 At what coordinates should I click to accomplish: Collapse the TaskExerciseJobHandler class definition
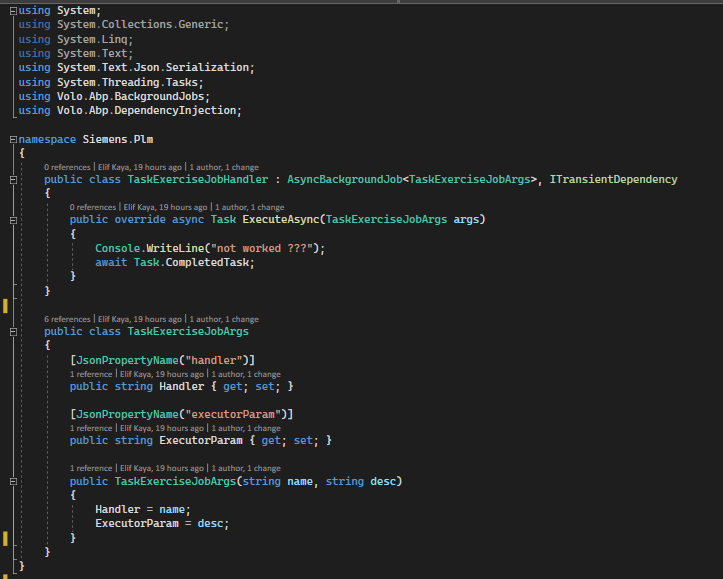pos(12,180)
